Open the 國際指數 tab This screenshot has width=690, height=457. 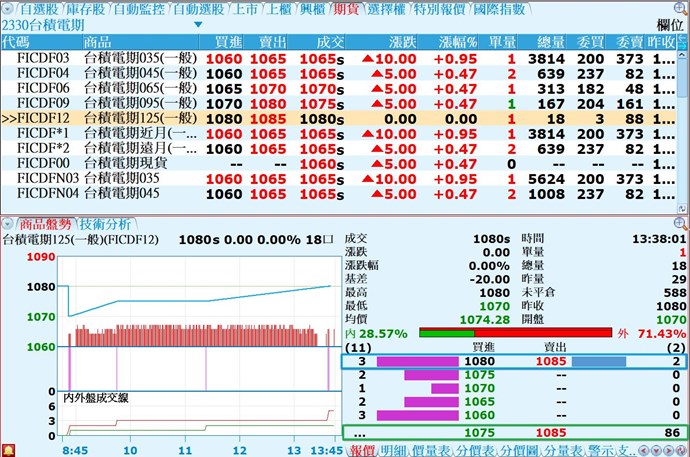pos(499,9)
